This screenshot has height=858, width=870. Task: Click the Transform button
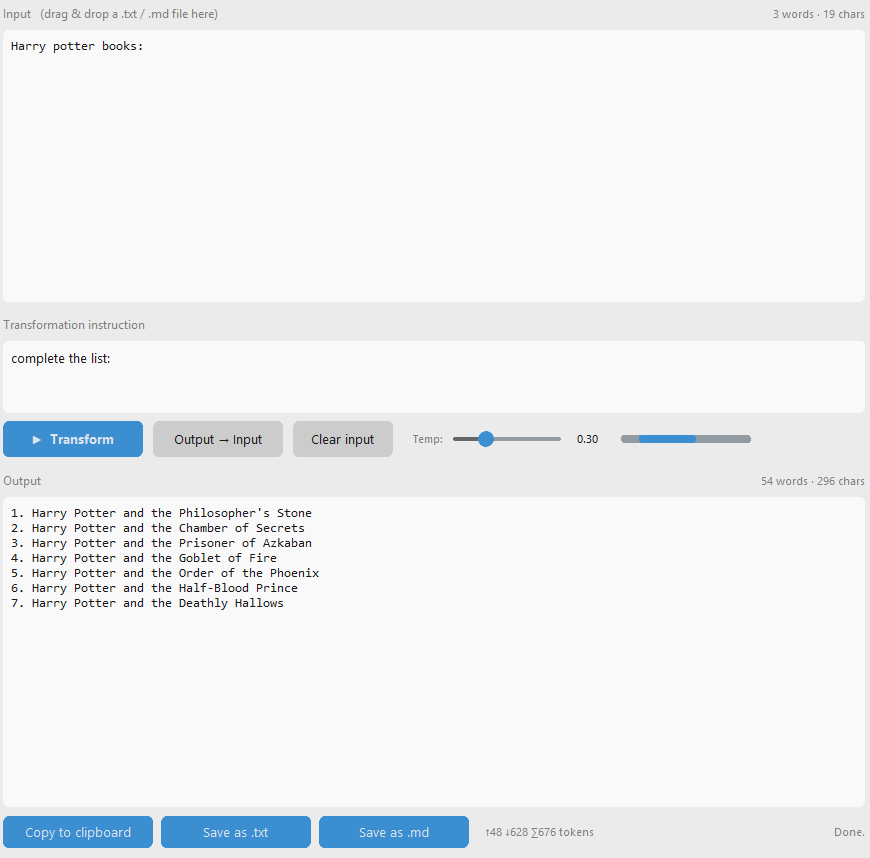coord(73,439)
